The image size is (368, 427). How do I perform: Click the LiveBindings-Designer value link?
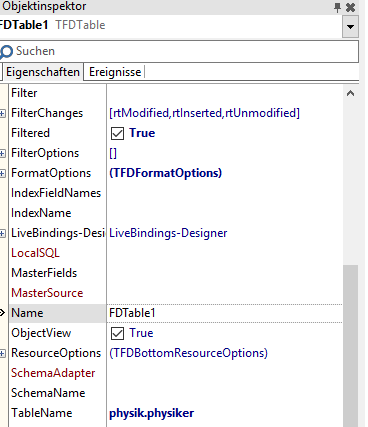pyautogui.click(x=168, y=233)
